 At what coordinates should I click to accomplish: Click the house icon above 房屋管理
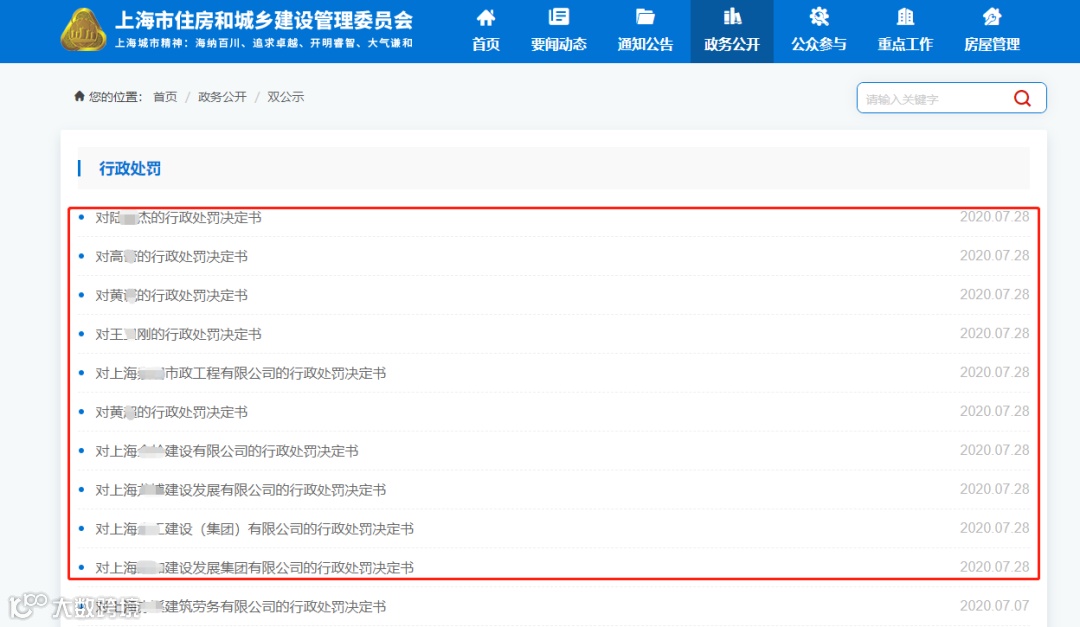click(992, 17)
